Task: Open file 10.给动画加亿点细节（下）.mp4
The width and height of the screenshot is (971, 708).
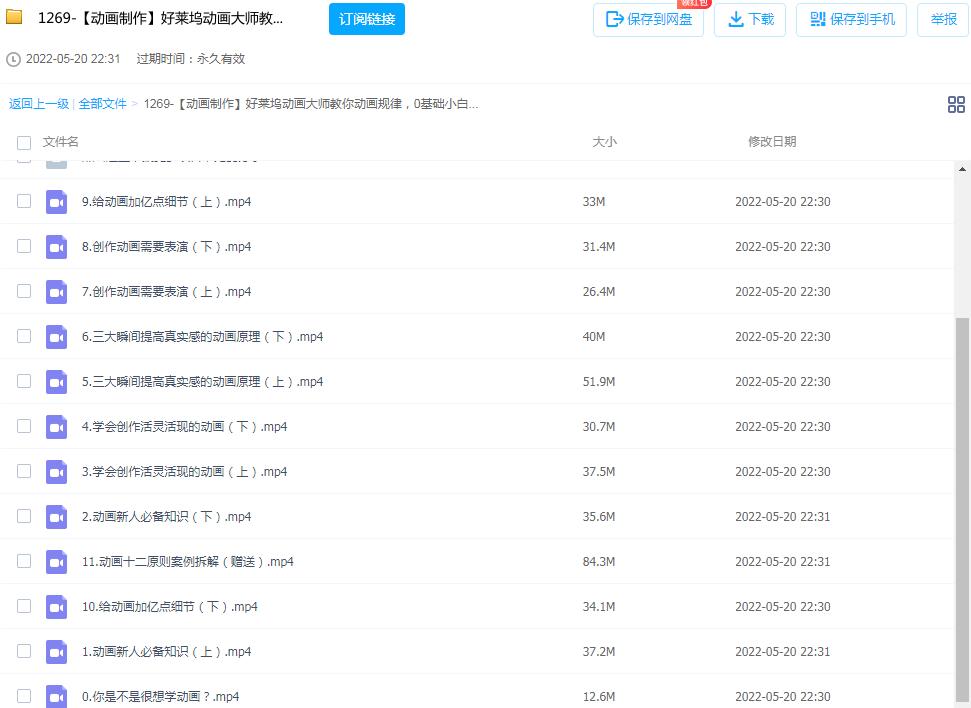Action: [x=170, y=607]
